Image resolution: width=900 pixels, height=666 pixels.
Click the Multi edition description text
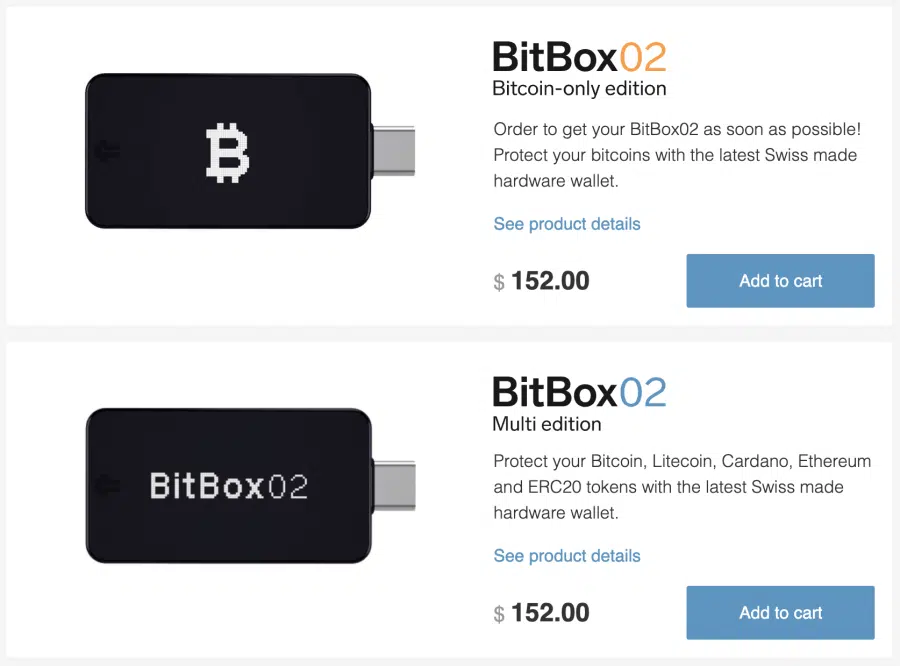pyautogui.click(x=682, y=487)
